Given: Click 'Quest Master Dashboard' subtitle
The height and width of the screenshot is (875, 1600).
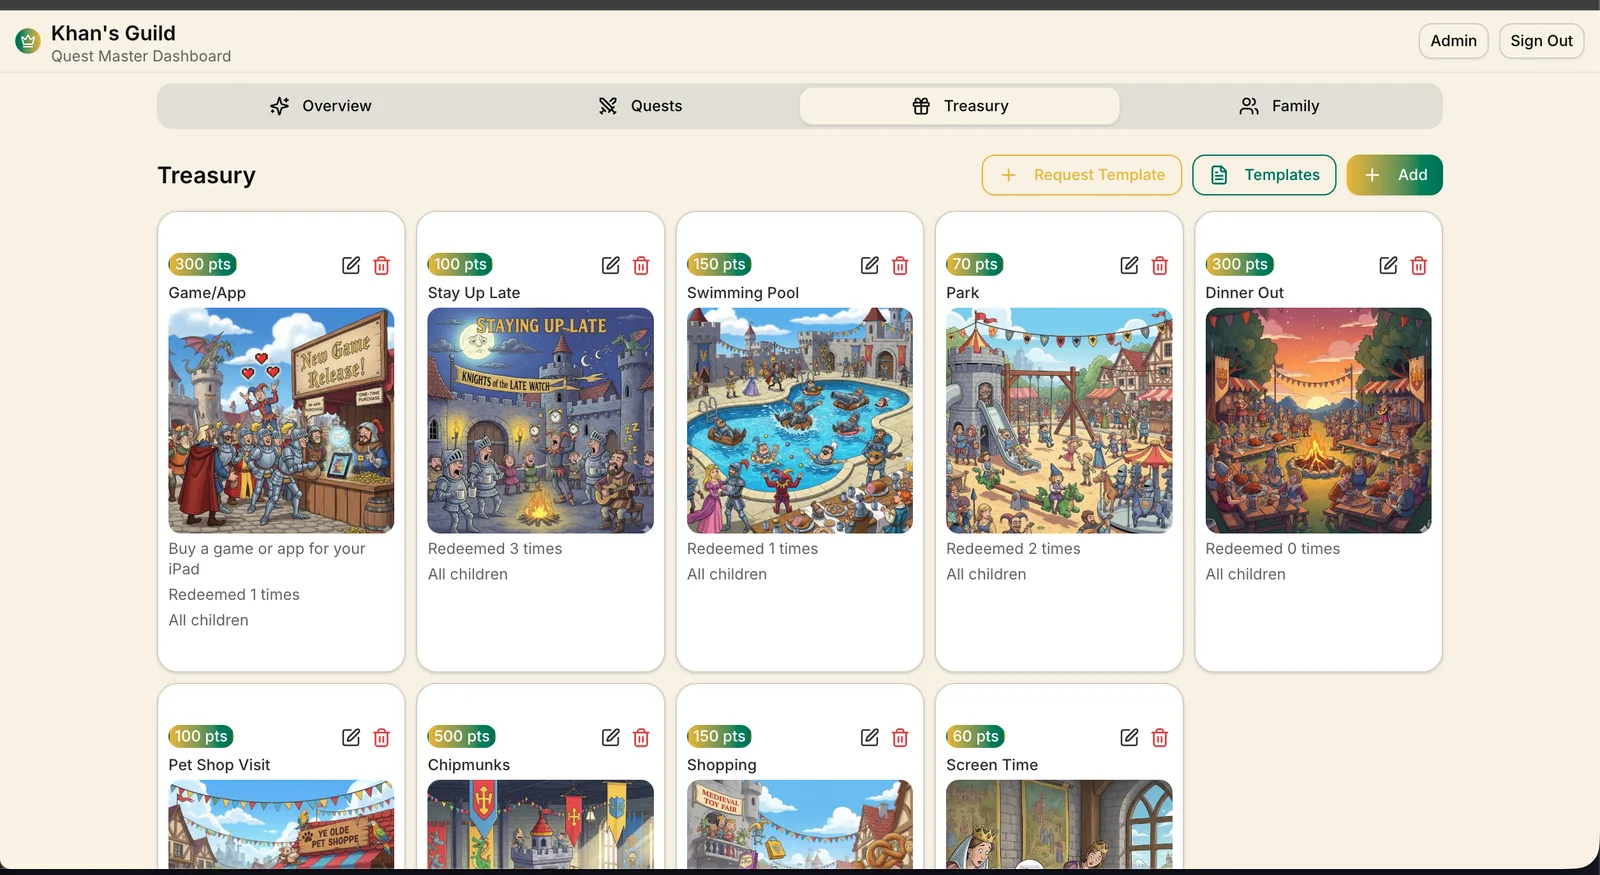Looking at the screenshot, I should (141, 56).
